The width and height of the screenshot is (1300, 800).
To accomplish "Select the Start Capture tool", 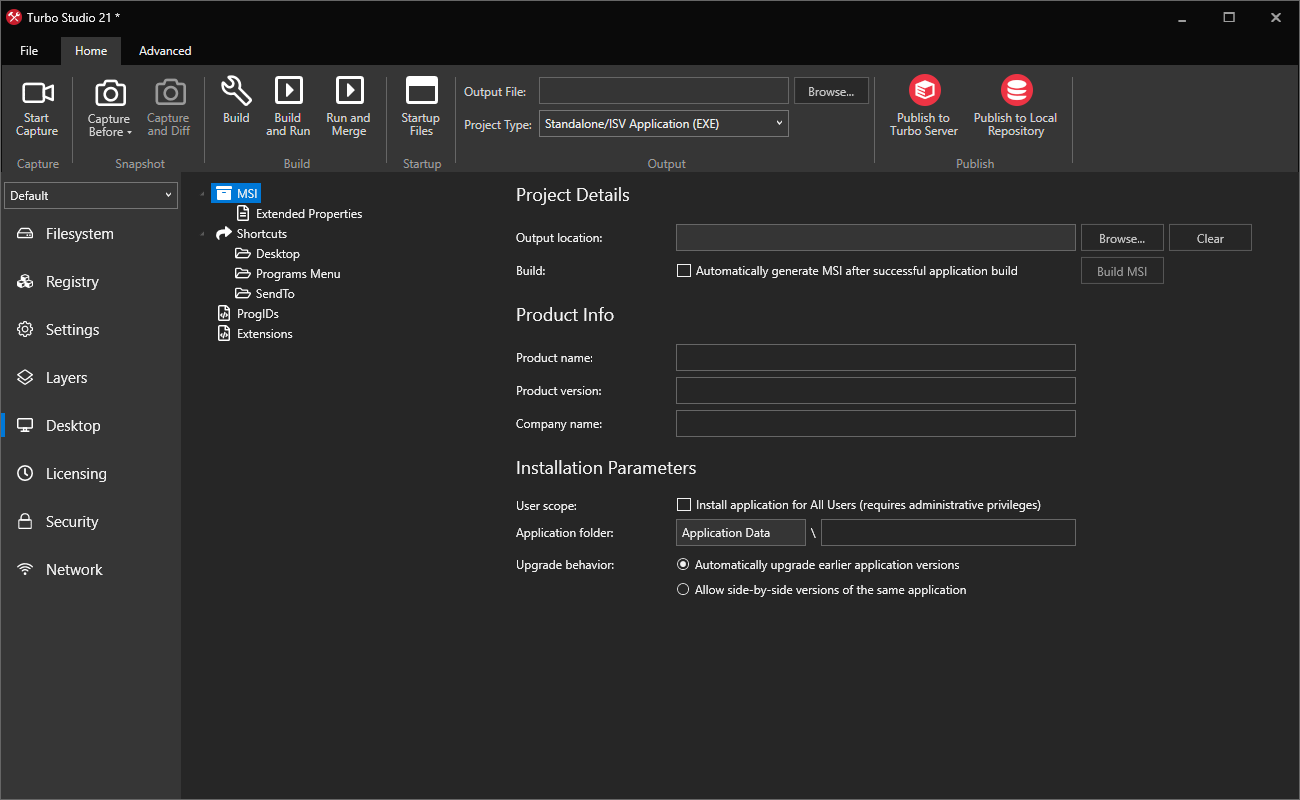I will tap(37, 105).
